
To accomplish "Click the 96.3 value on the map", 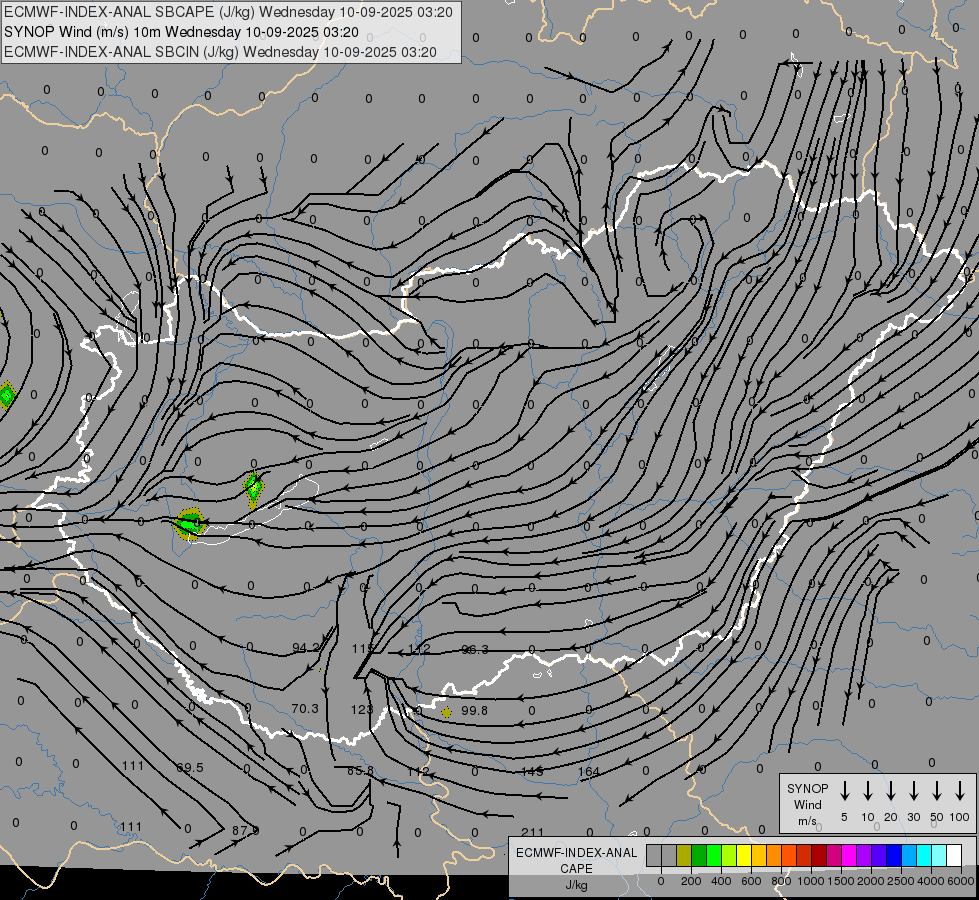I will tap(475, 650).
